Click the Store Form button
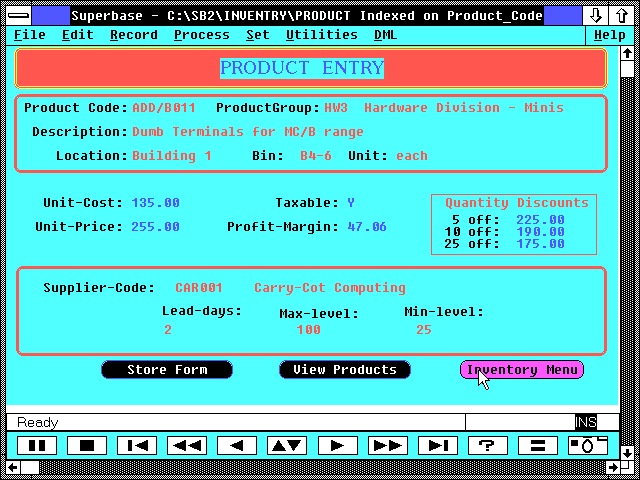Viewport: 640px width, 480px height. pyautogui.click(x=167, y=369)
